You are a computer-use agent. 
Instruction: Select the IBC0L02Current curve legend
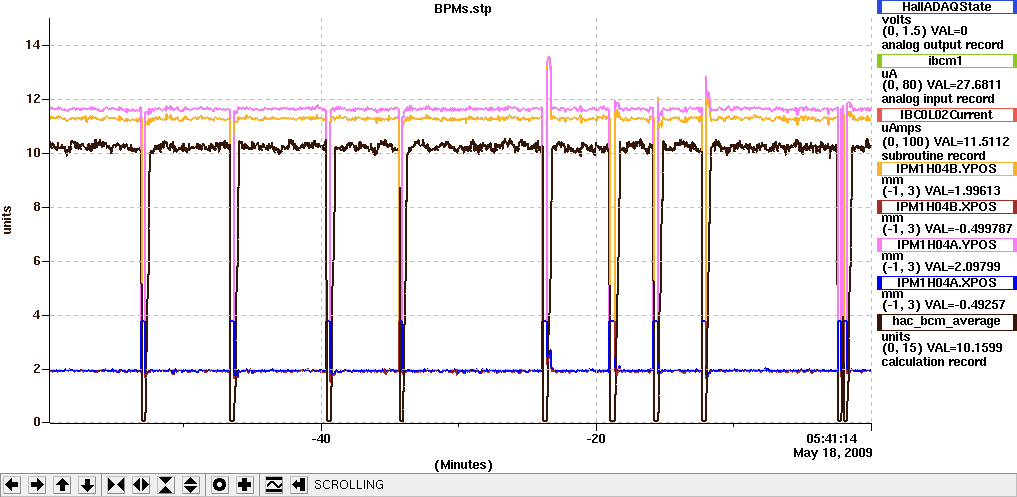tap(946, 115)
